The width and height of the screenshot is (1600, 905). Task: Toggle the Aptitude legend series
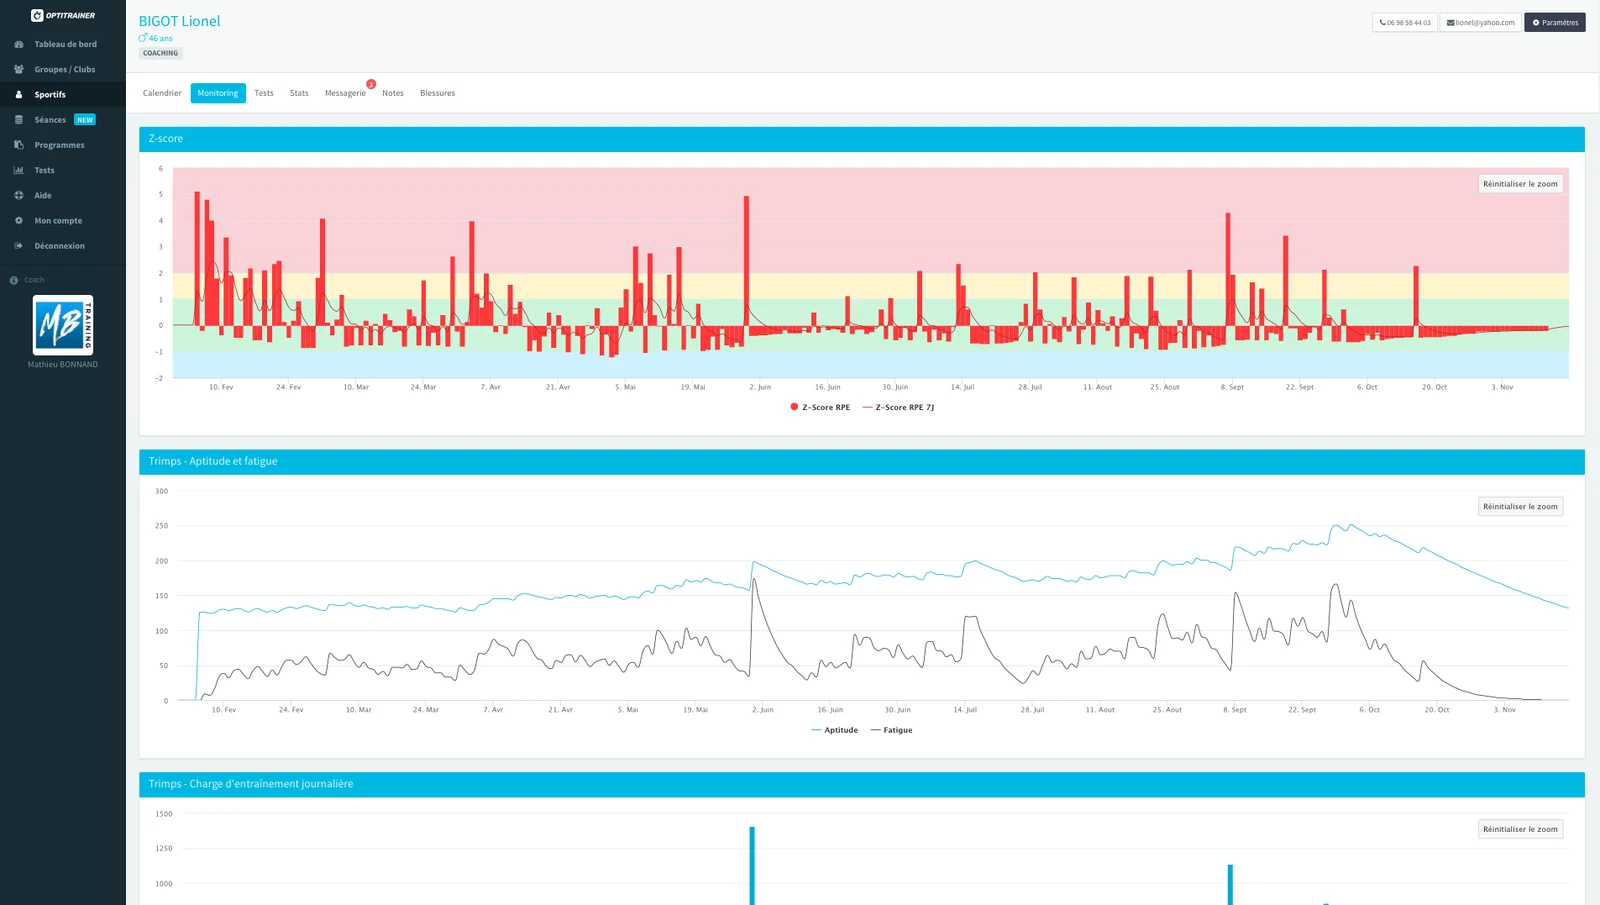pos(834,730)
